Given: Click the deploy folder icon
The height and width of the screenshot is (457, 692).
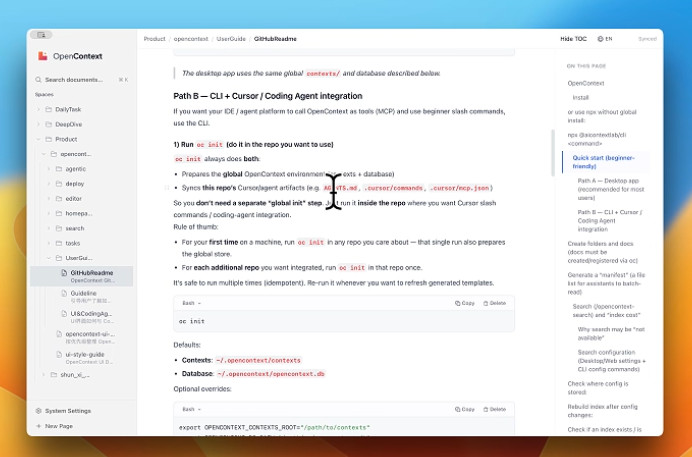Looking at the screenshot, I should tap(59, 184).
